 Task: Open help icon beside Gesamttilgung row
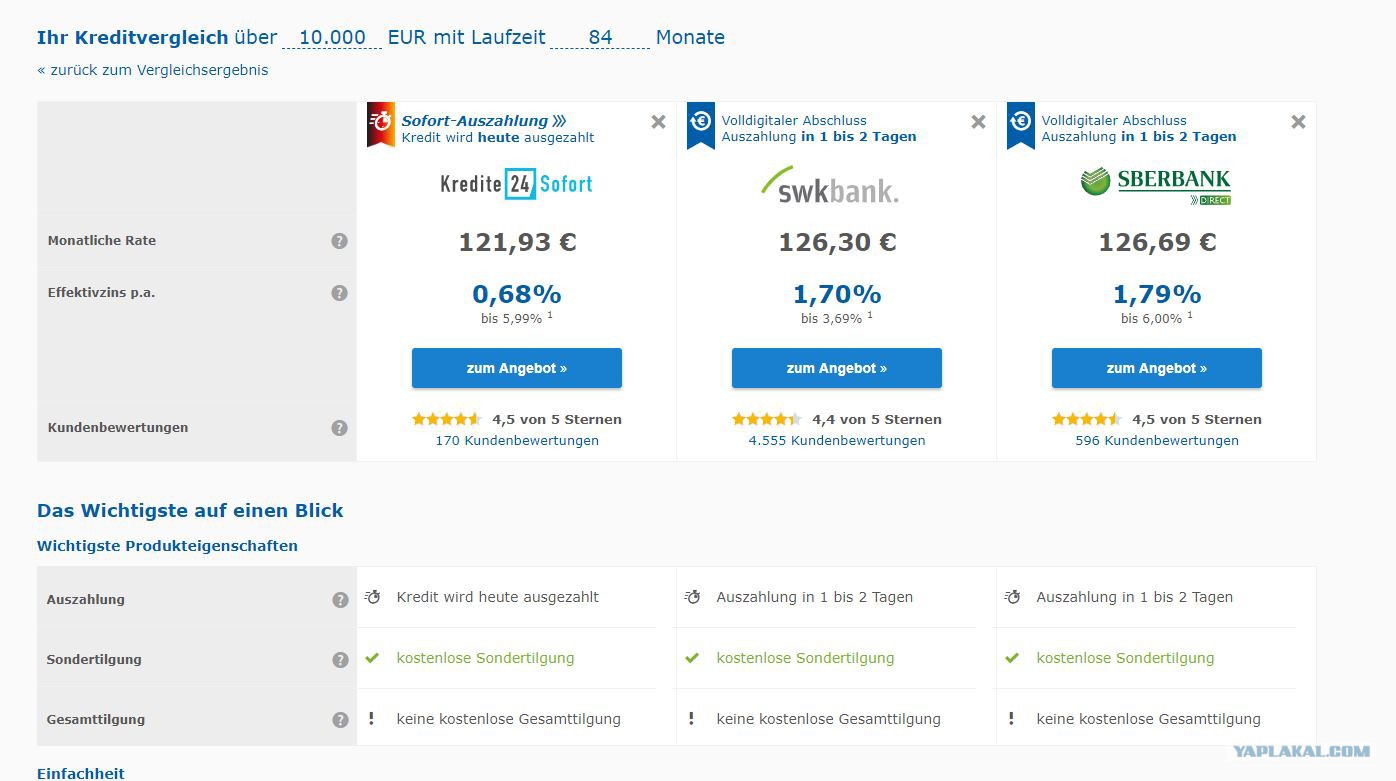point(340,720)
